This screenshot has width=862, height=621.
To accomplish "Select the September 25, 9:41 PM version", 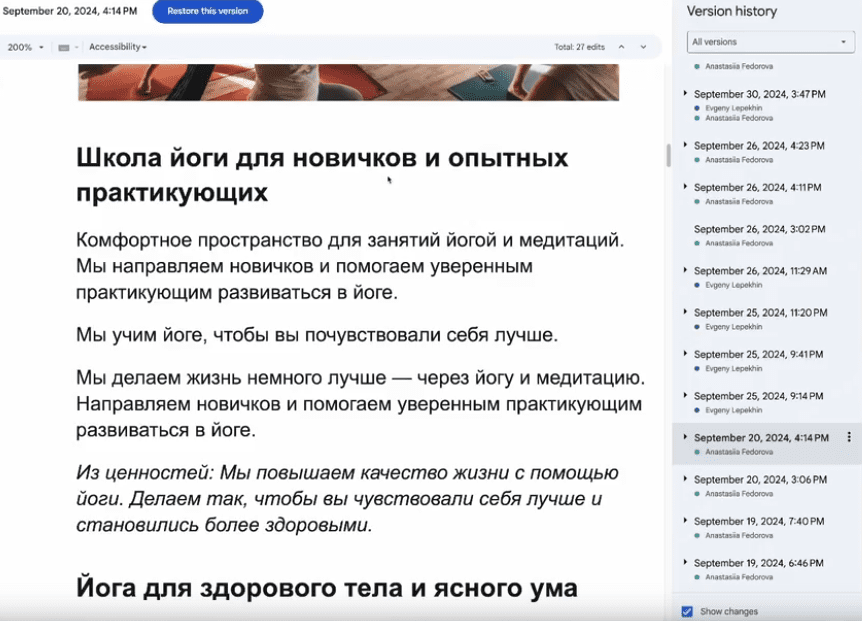I will pyautogui.click(x=757, y=354).
